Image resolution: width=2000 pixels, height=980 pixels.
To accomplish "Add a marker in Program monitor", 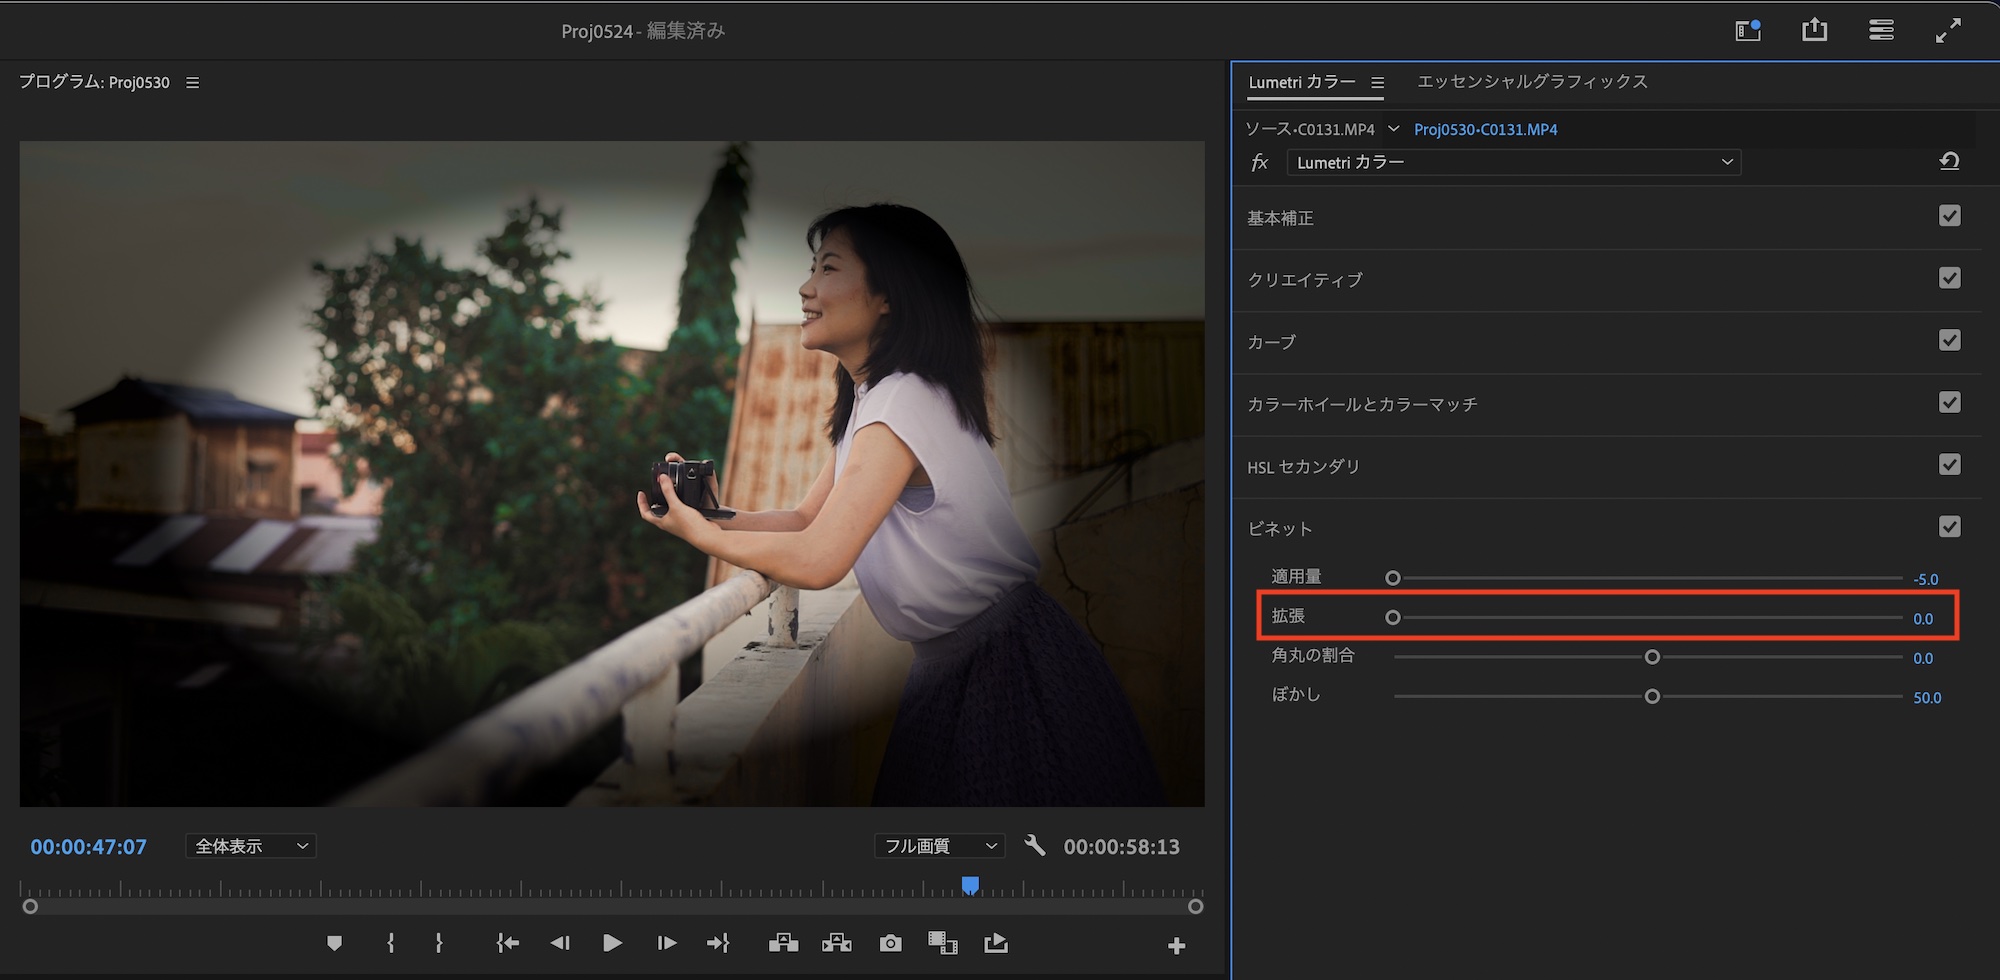I will tap(335, 943).
